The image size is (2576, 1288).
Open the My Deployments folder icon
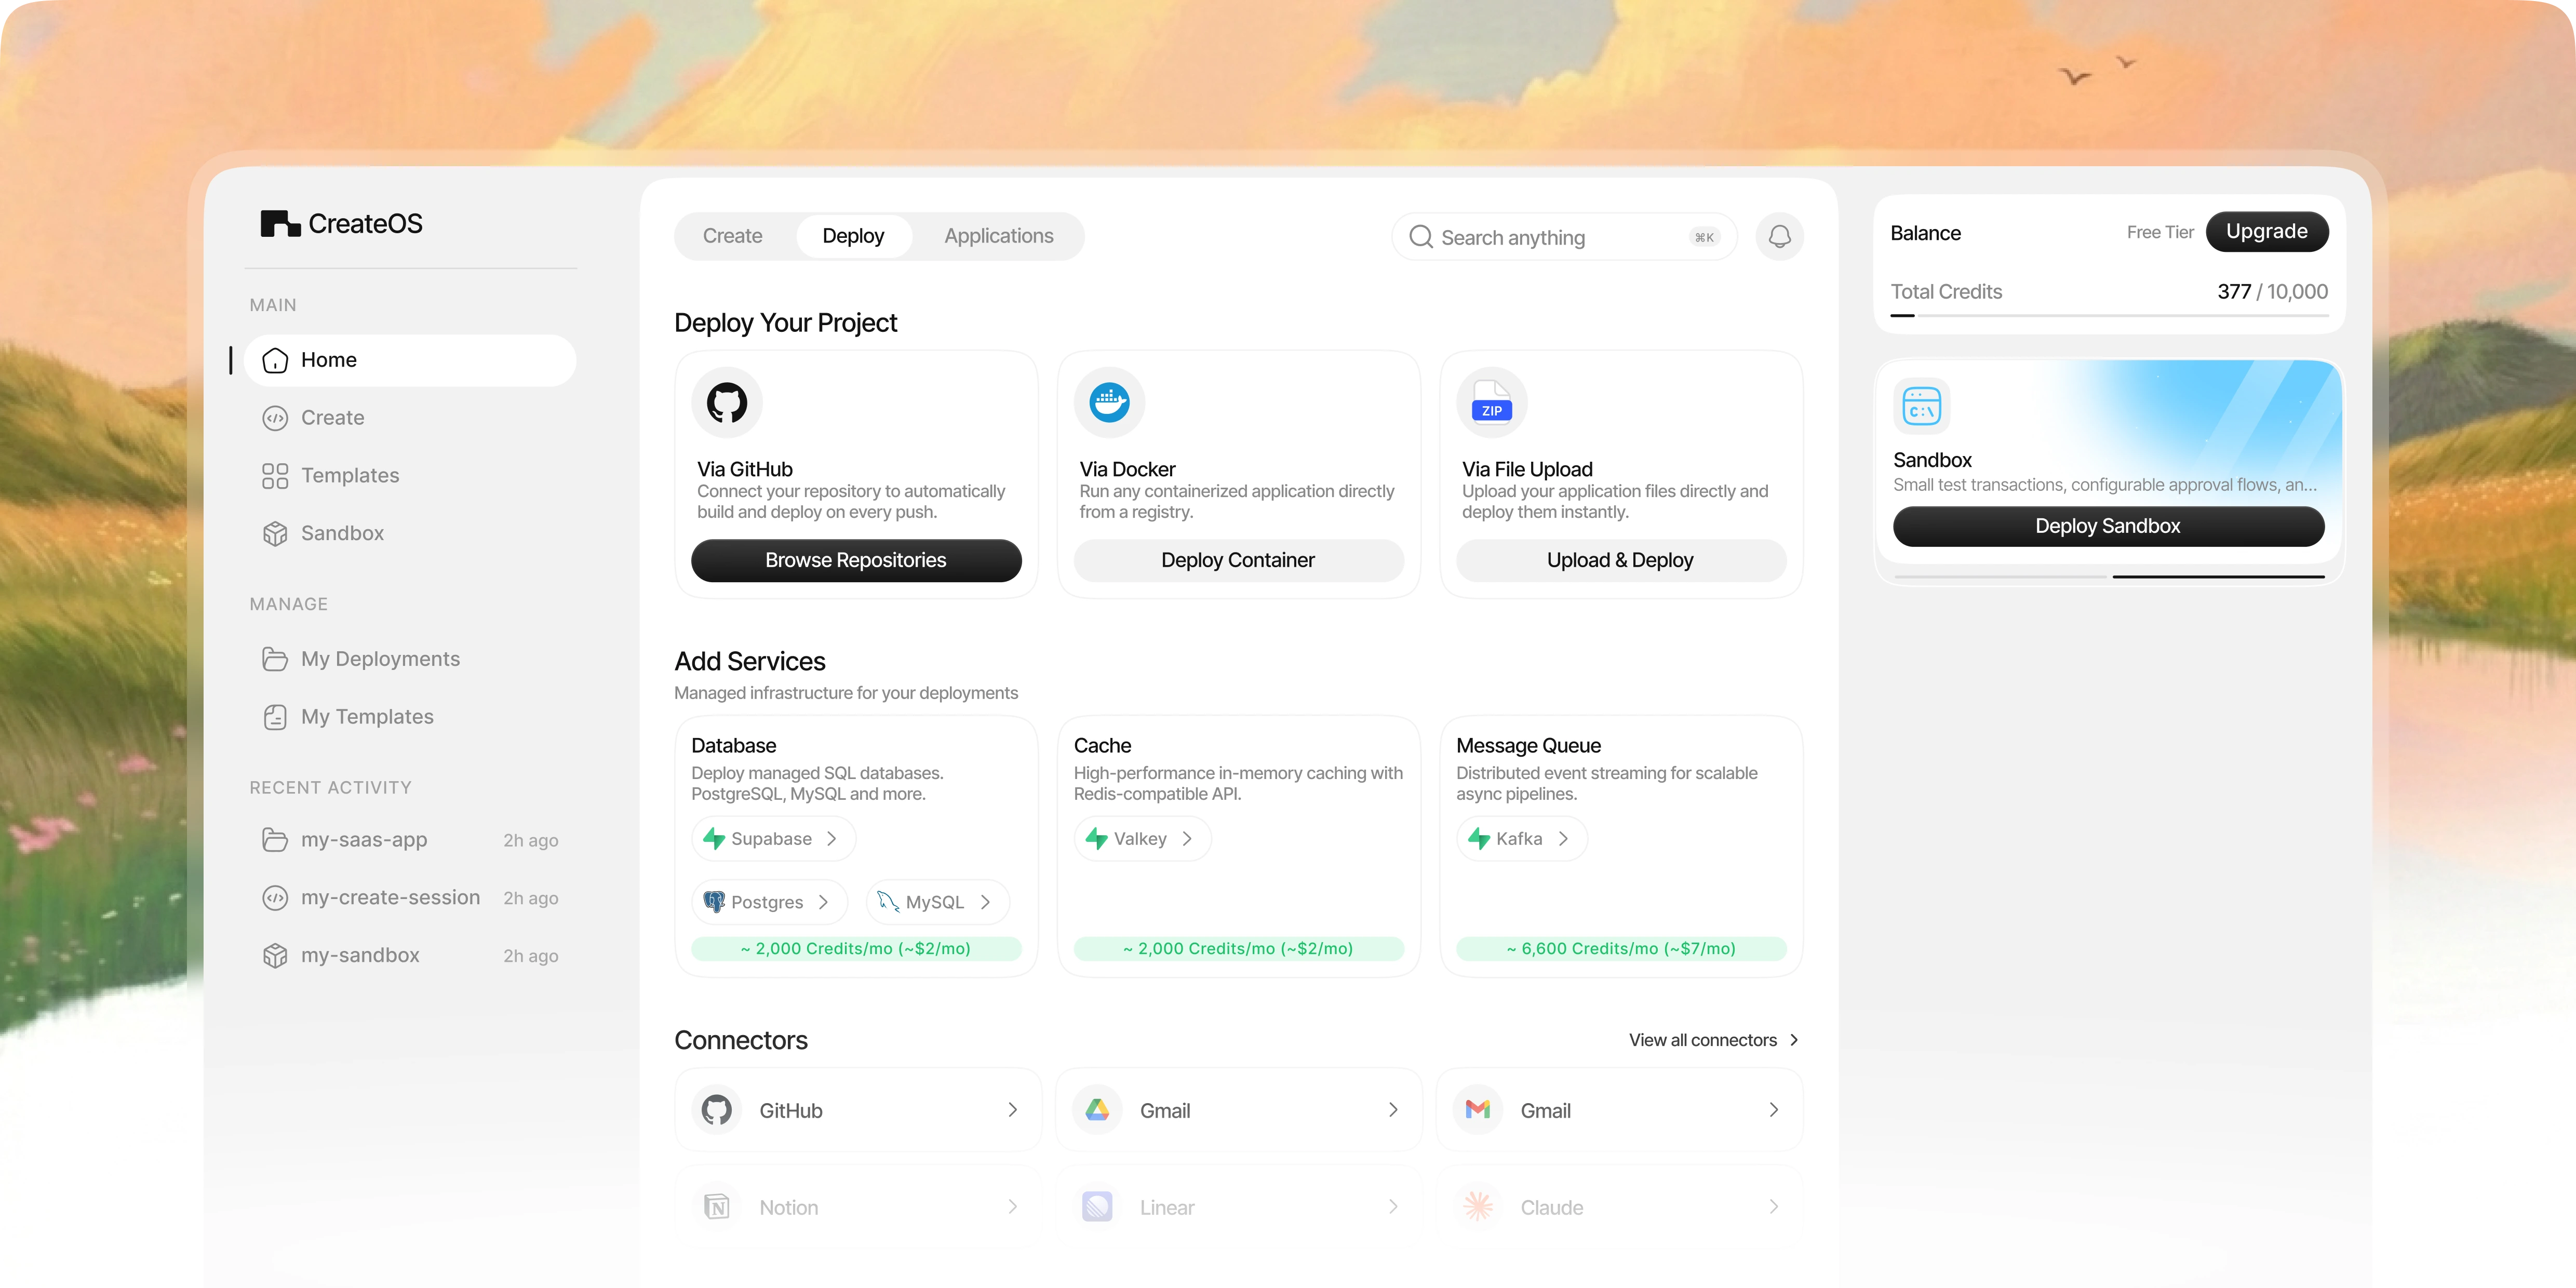coord(276,658)
